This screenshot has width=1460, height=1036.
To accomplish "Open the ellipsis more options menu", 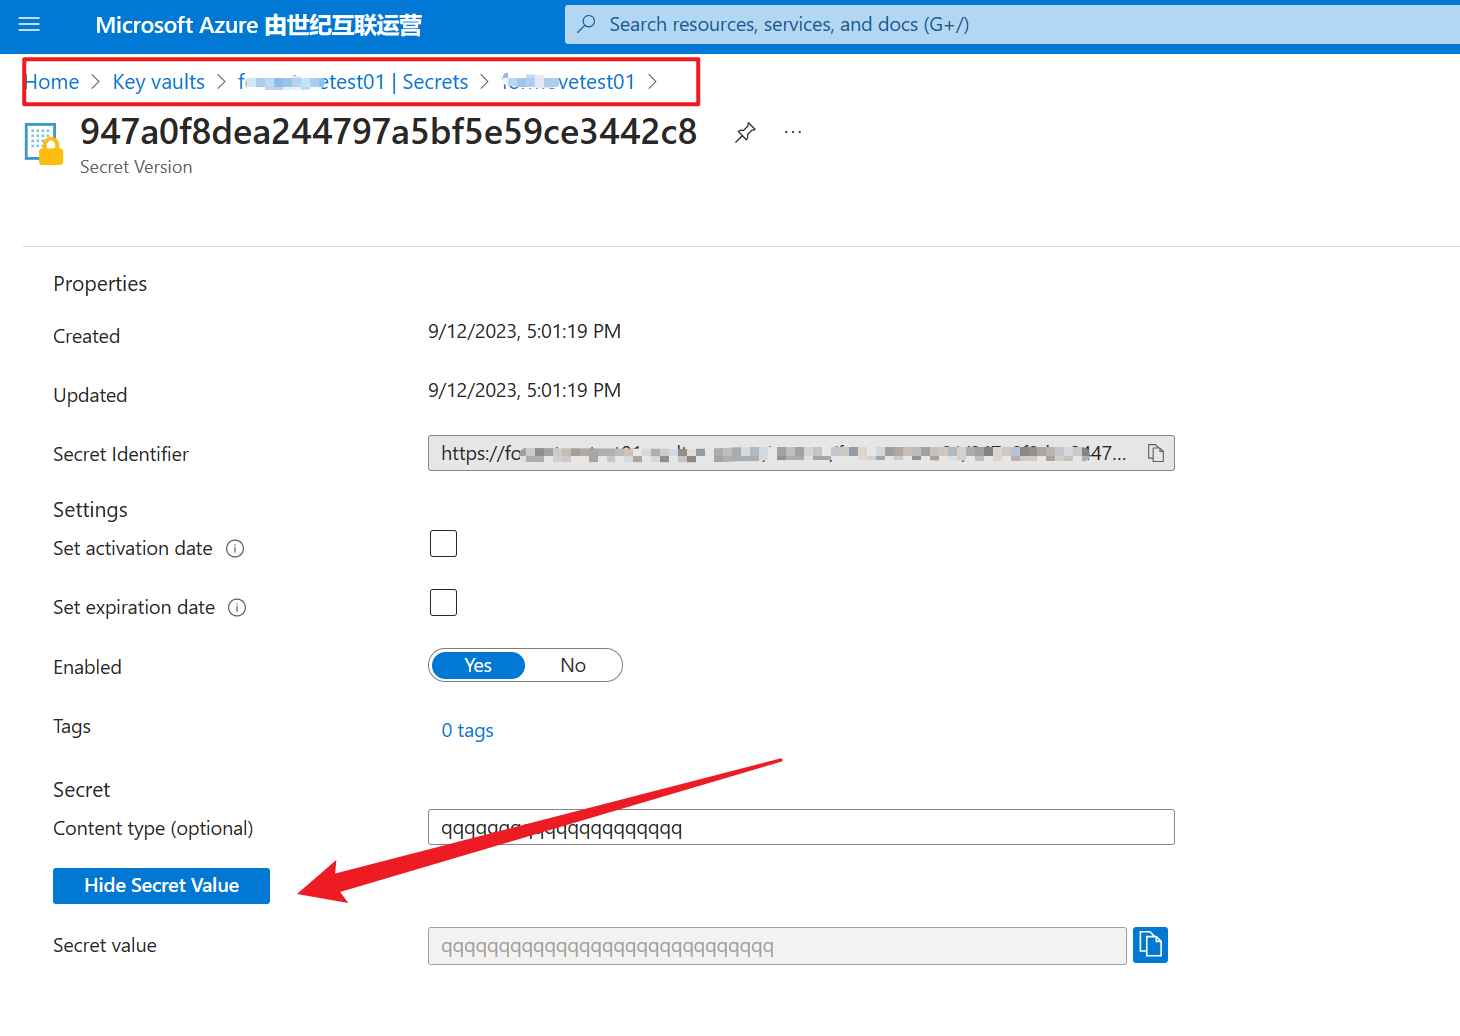I will (x=793, y=133).
